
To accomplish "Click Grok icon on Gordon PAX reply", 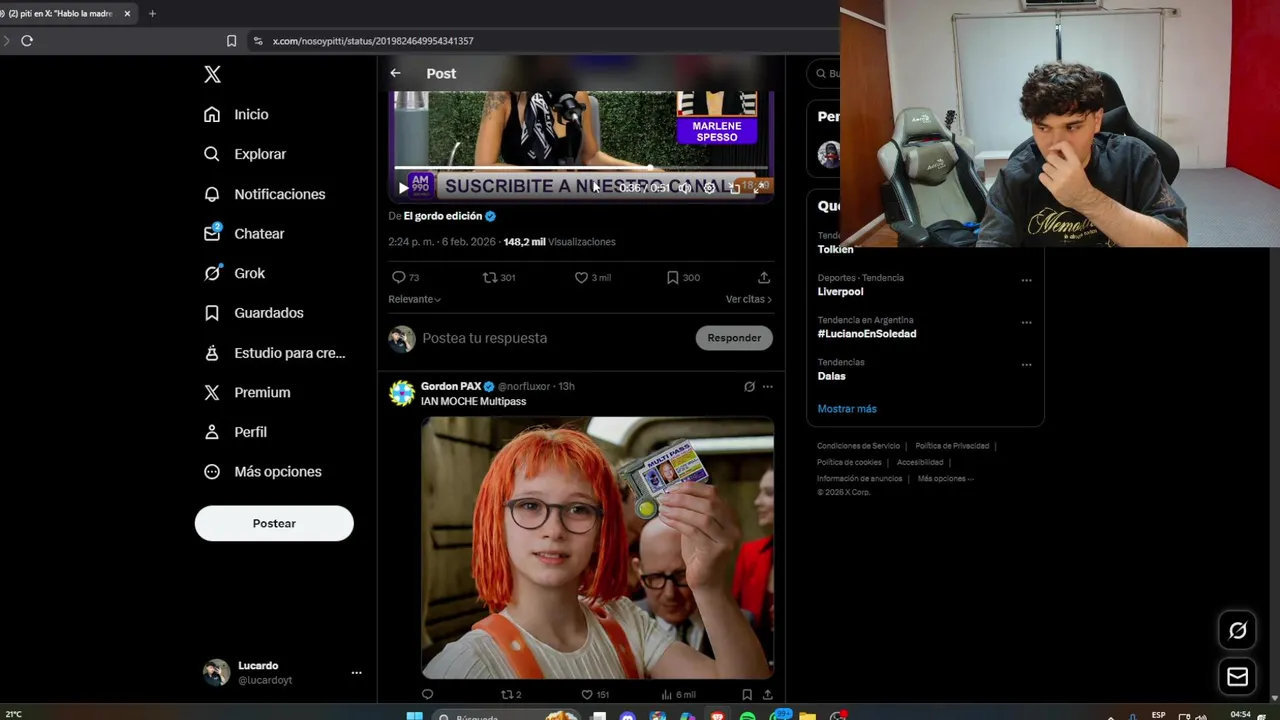I will click(x=749, y=386).
